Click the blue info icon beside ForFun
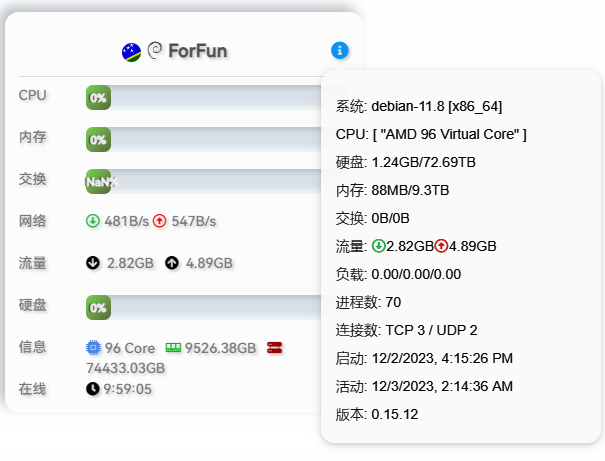The height and width of the screenshot is (461, 605). click(340, 50)
